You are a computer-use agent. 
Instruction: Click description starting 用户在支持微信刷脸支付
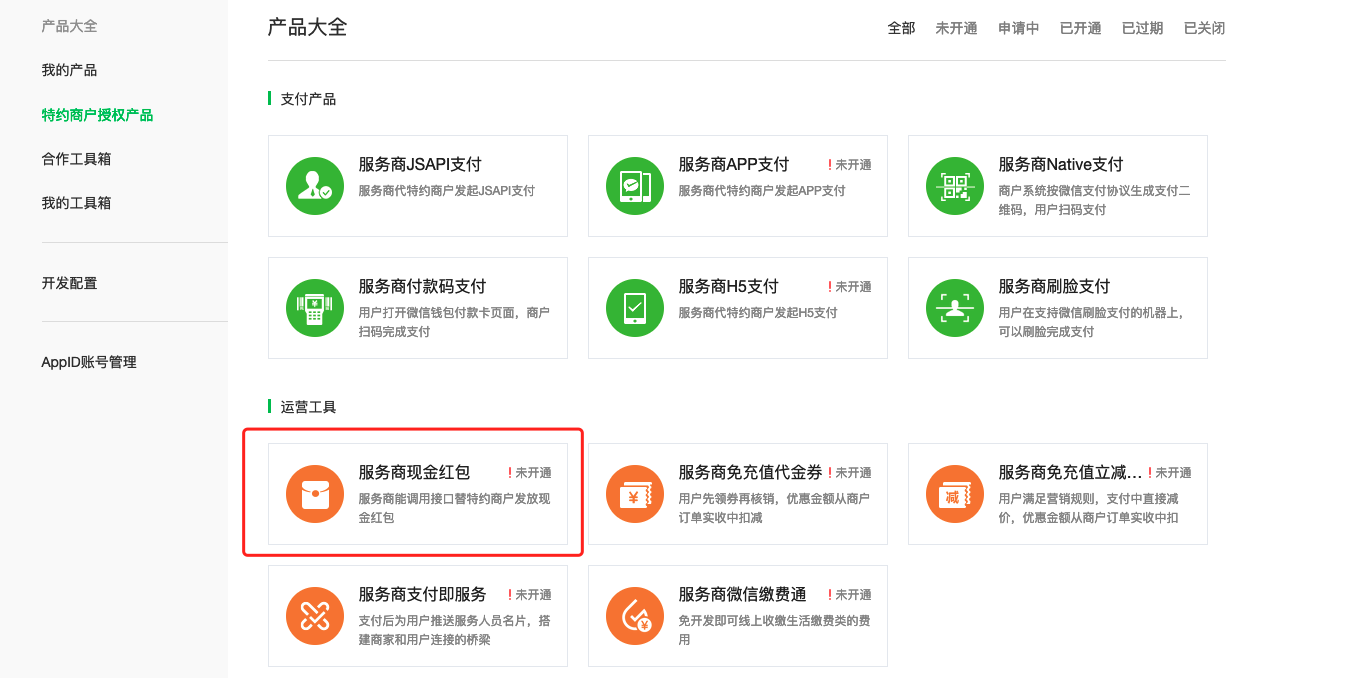point(1091,322)
